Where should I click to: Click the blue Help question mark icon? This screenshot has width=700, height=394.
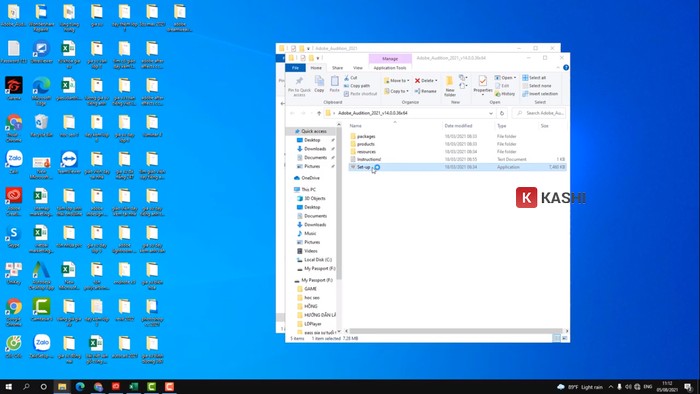(x=566, y=67)
